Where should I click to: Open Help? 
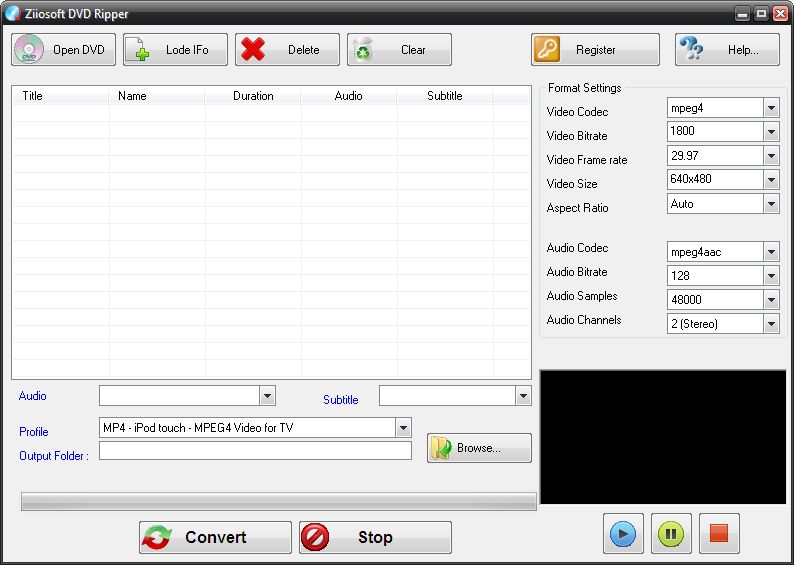(x=727, y=50)
